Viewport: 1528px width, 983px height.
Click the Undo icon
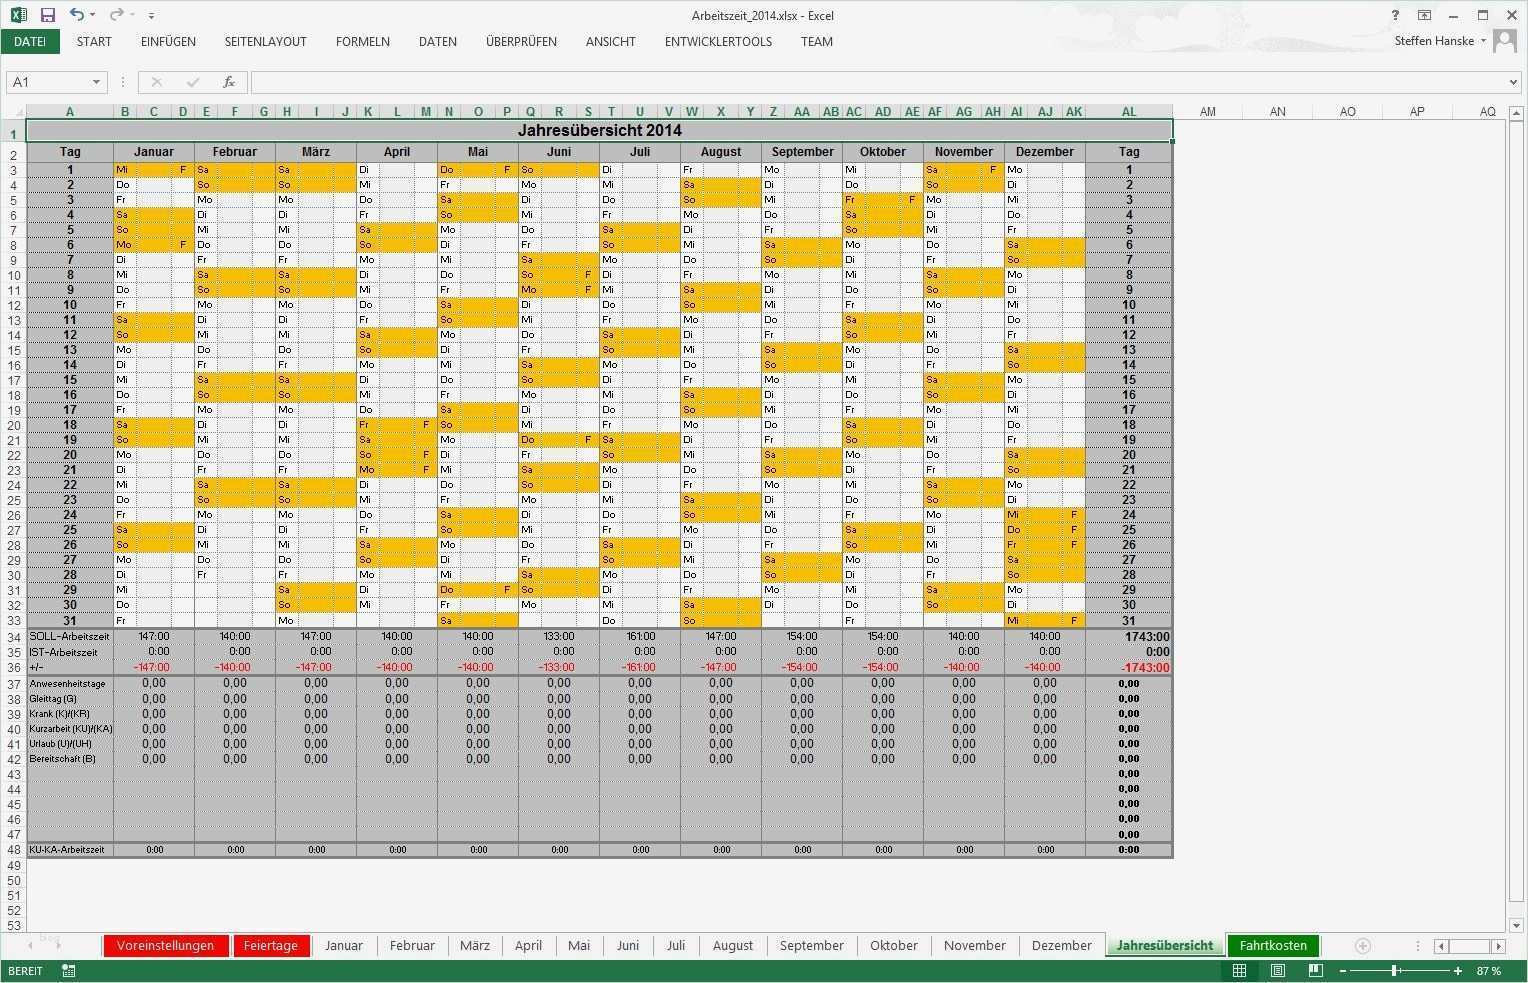(x=78, y=15)
